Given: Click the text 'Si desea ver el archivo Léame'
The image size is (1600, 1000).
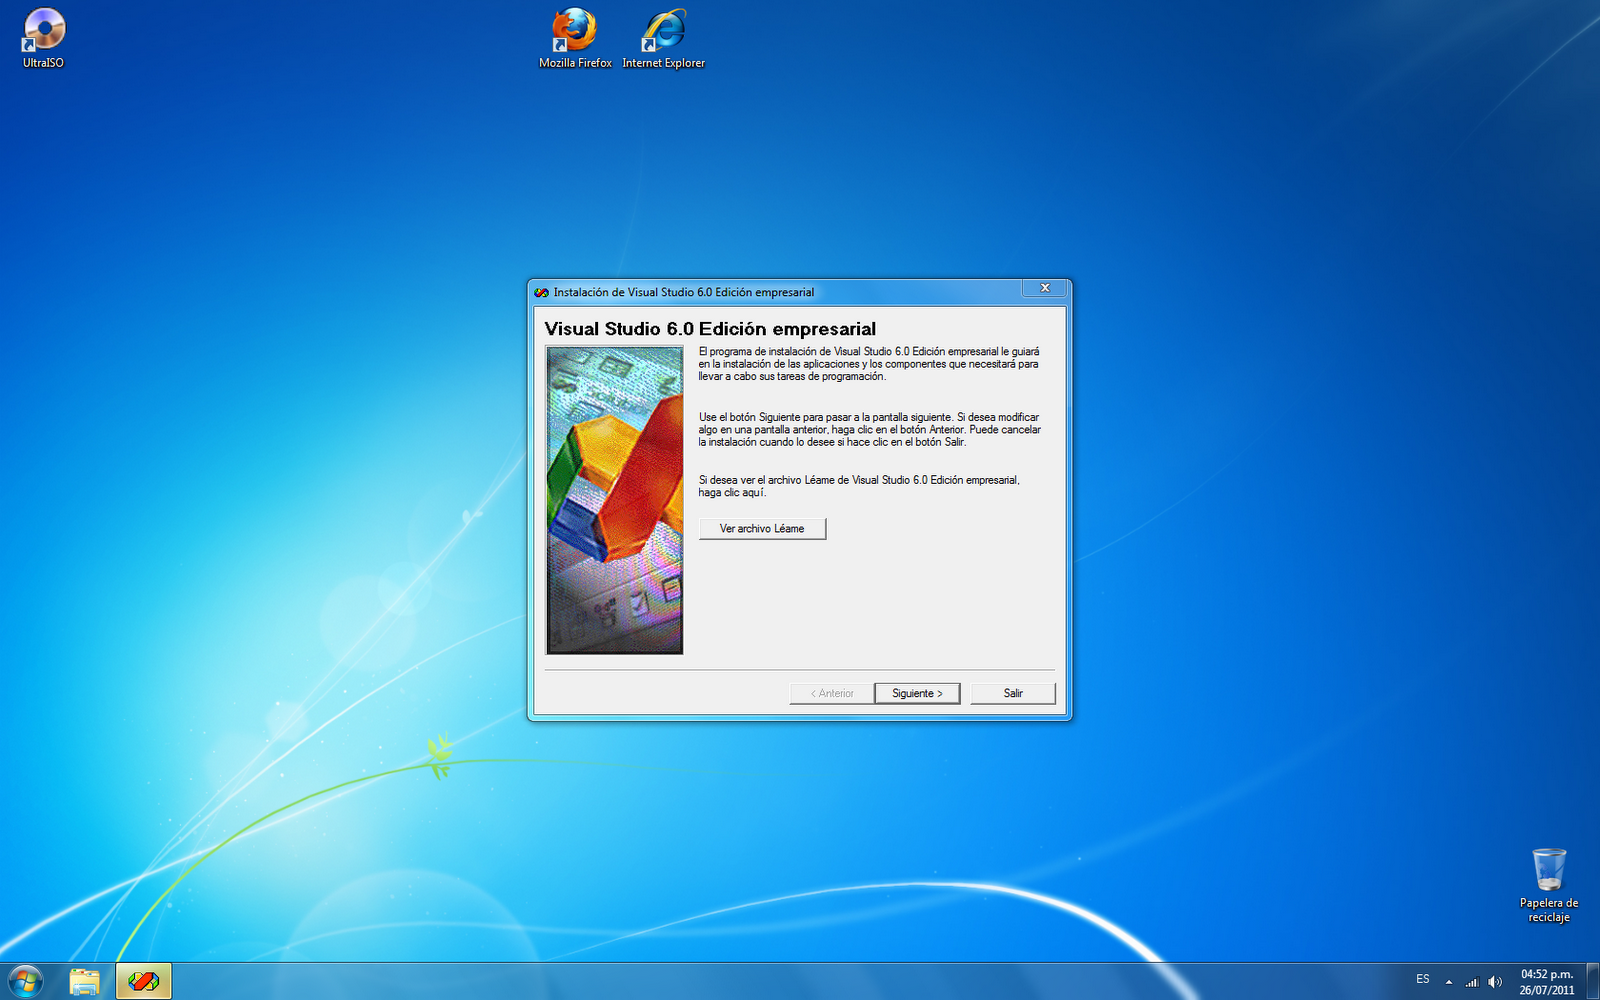Looking at the screenshot, I should coord(859,486).
